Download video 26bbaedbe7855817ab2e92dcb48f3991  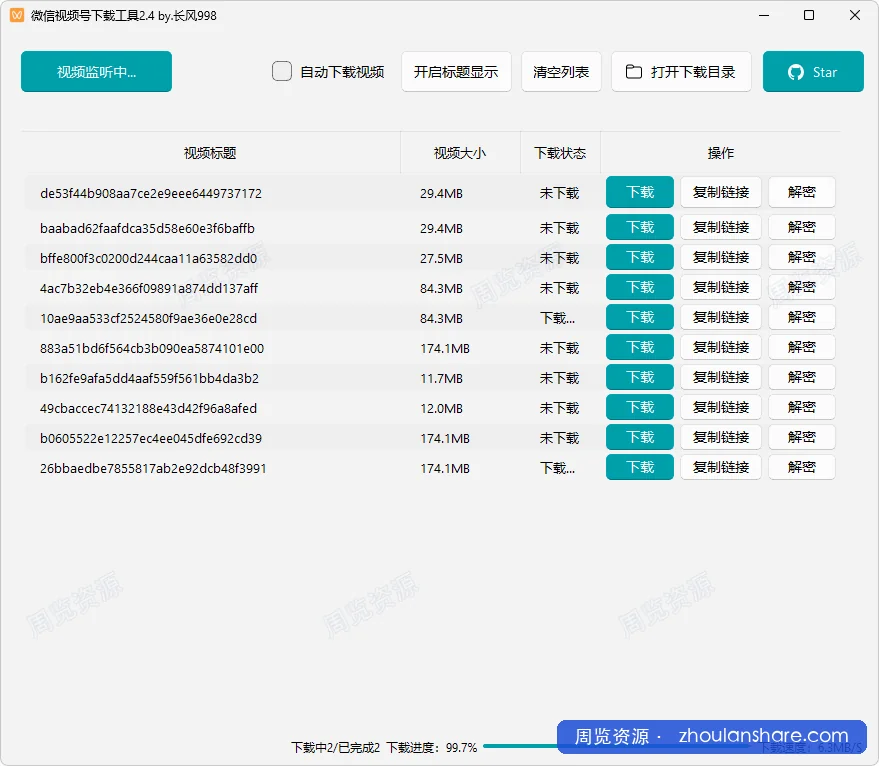click(x=640, y=467)
